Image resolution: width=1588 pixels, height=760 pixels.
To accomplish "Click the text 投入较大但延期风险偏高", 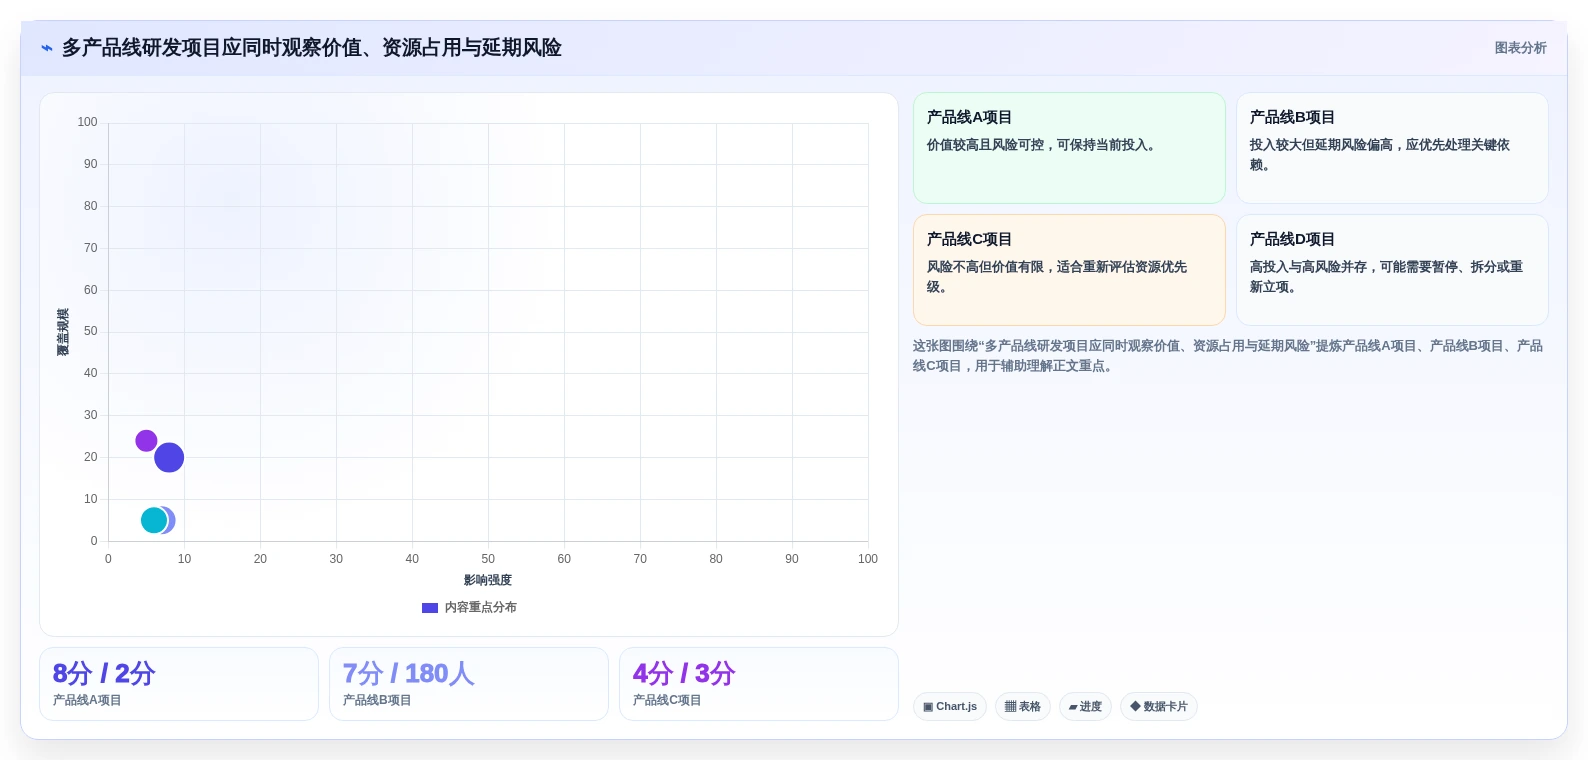I will [x=1380, y=155].
